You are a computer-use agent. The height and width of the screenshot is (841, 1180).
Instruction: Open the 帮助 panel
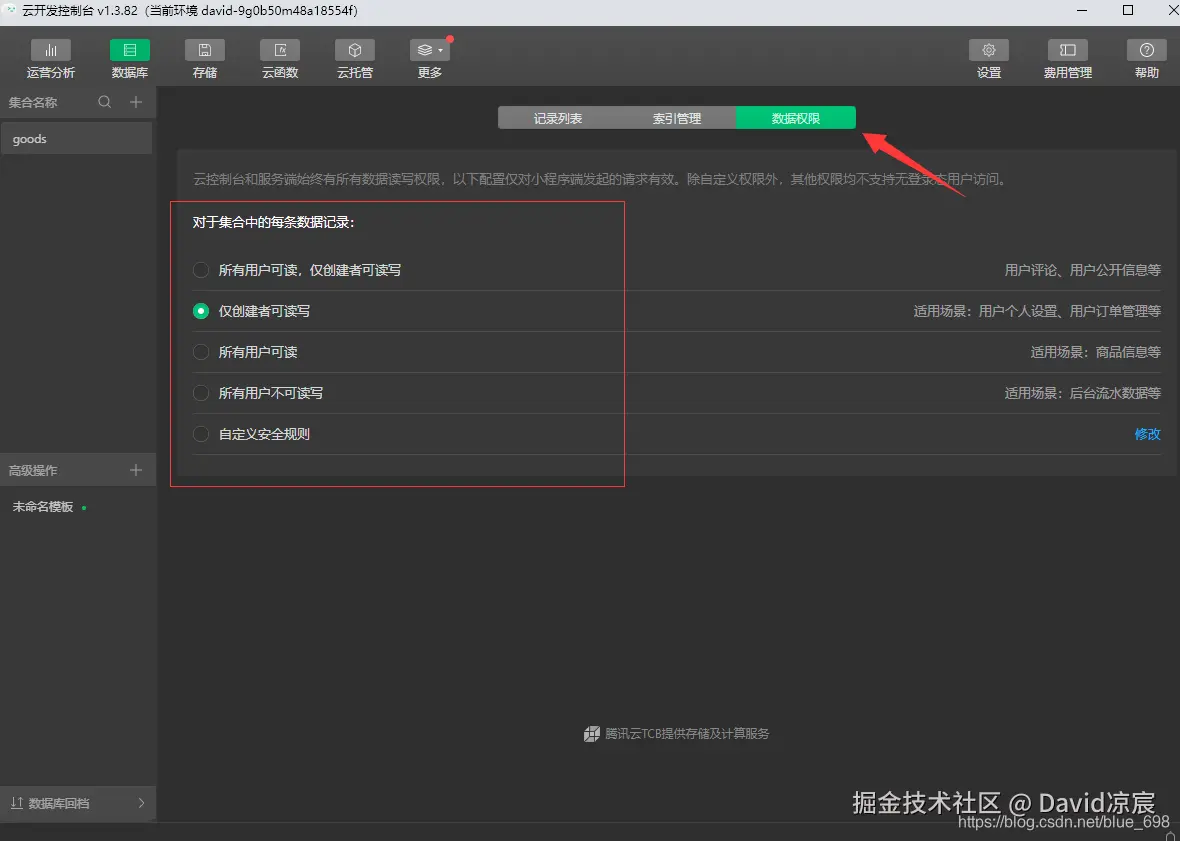pyautogui.click(x=1146, y=58)
